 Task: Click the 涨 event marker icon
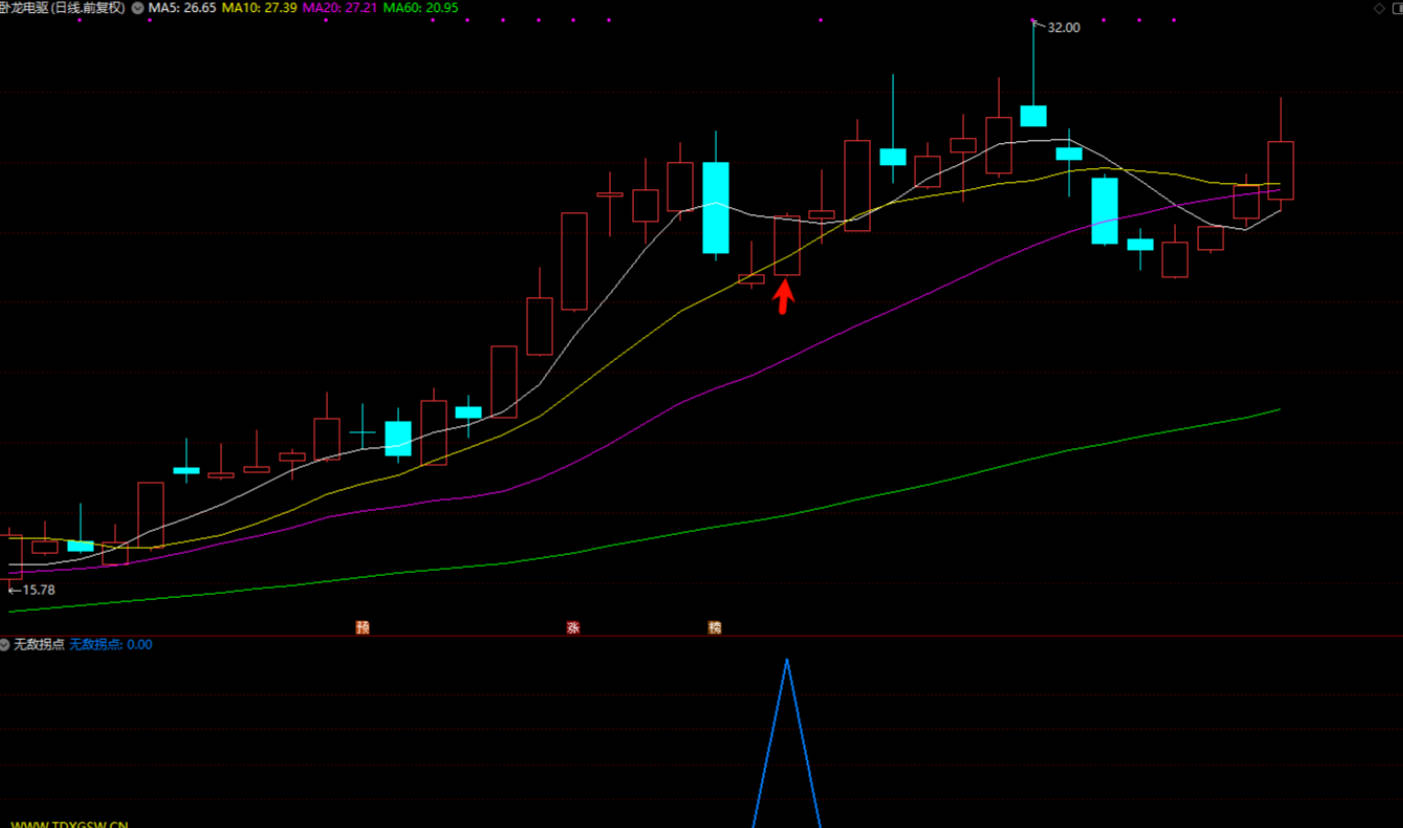[x=573, y=628]
